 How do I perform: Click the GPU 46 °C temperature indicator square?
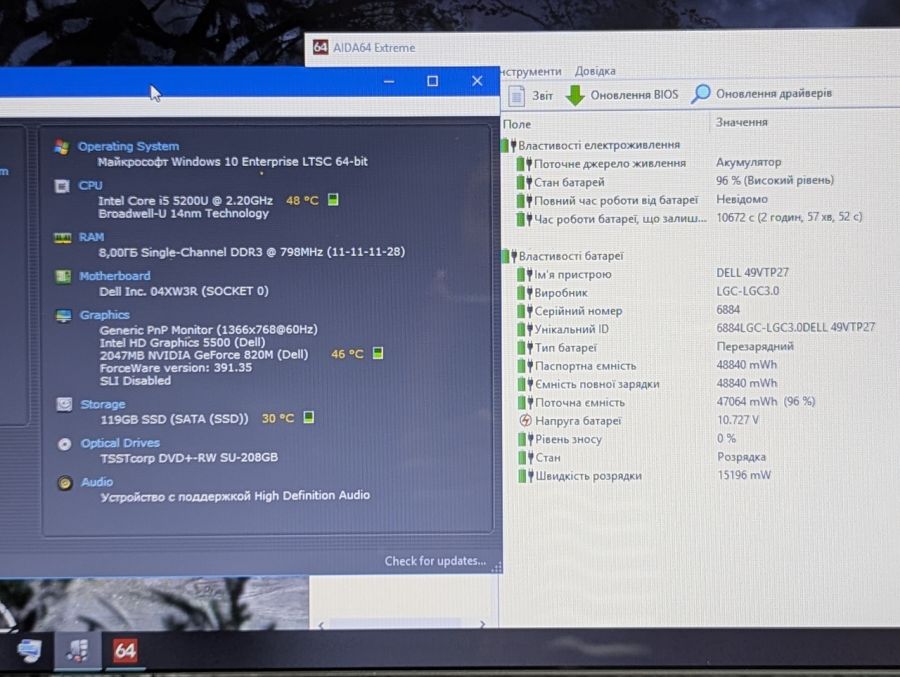click(x=378, y=353)
